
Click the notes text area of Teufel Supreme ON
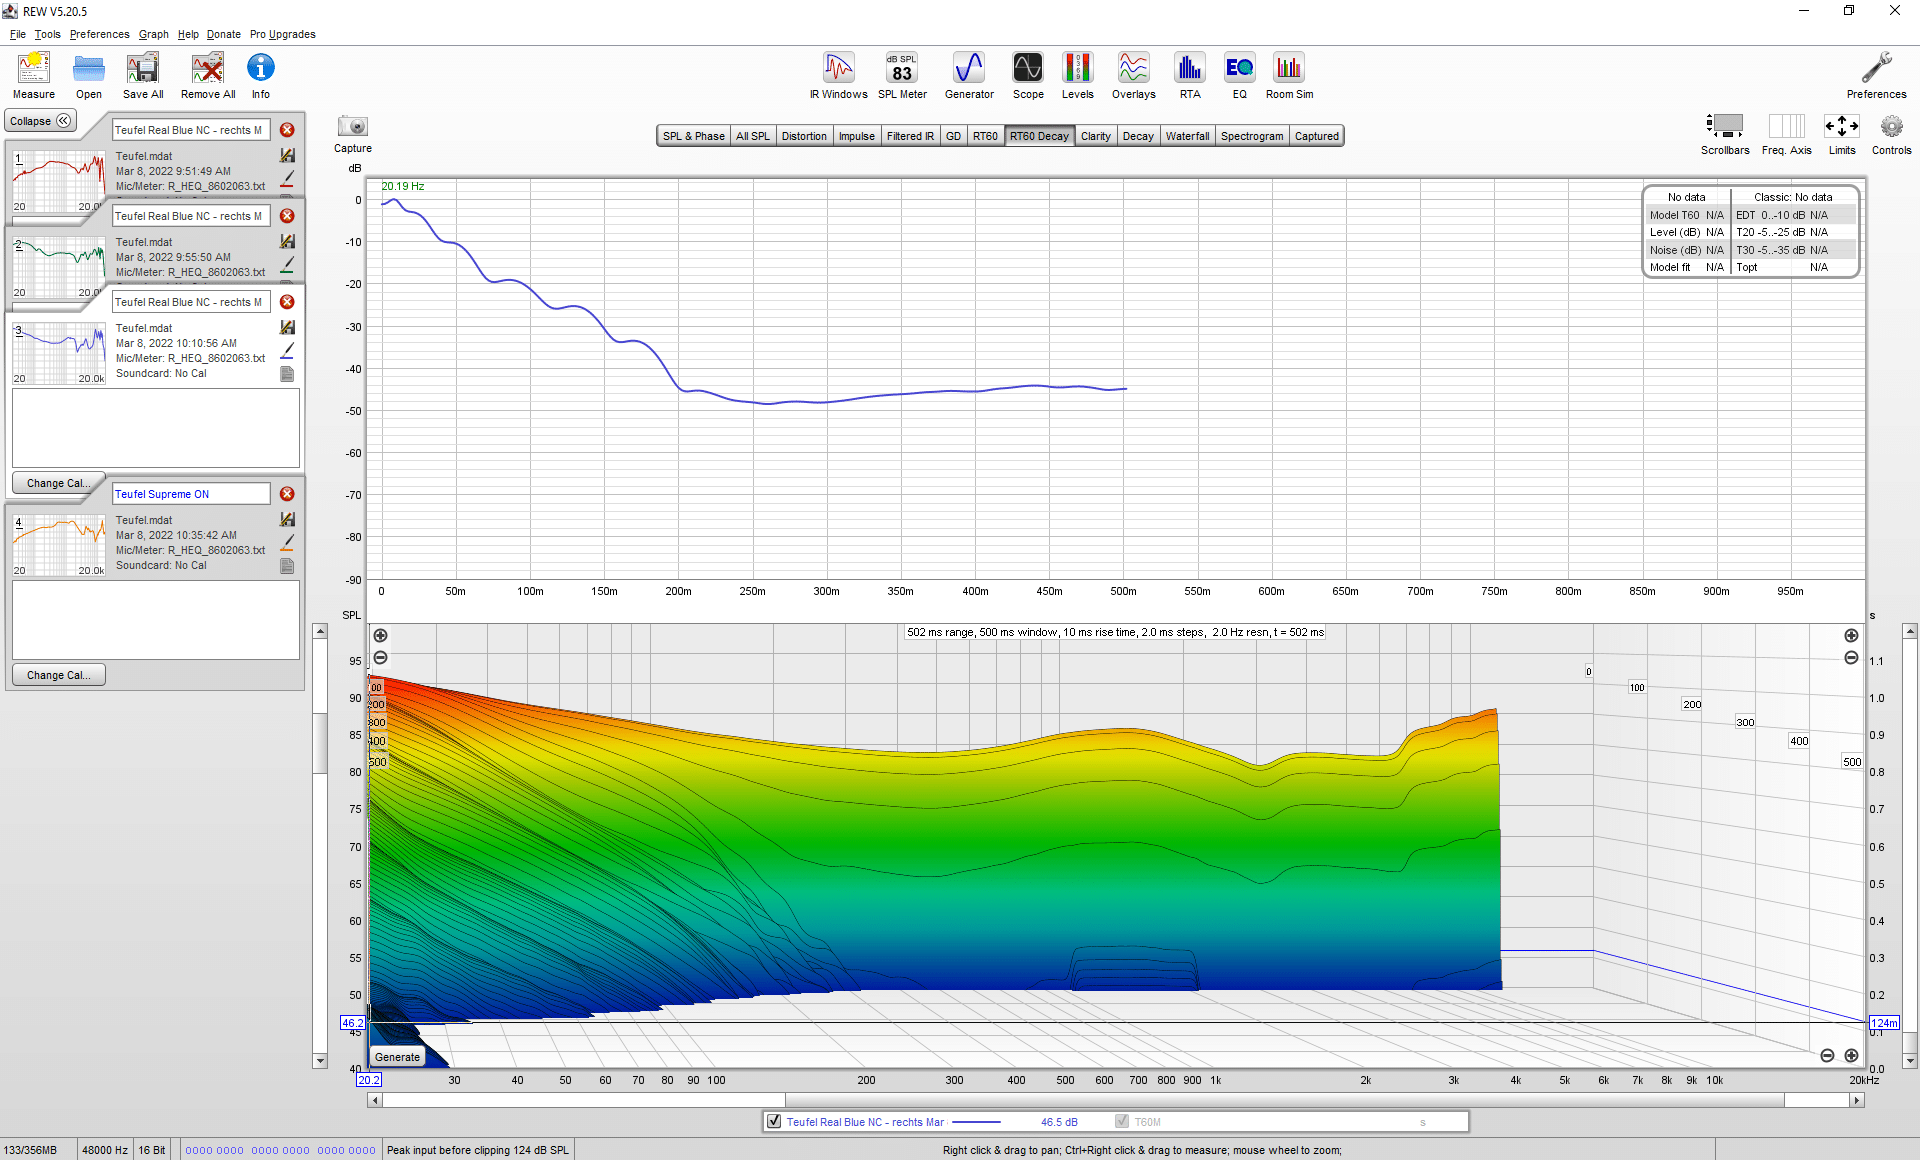156,619
